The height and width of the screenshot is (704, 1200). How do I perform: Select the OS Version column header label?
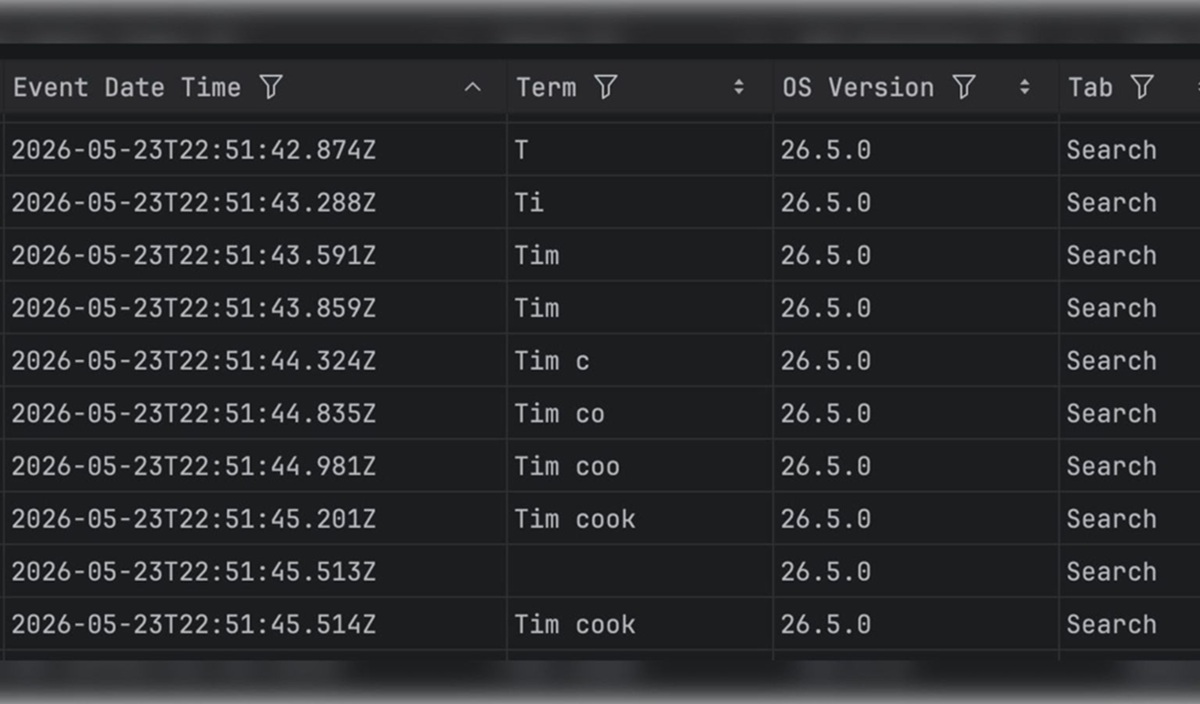pyautogui.click(x=858, y=88)
